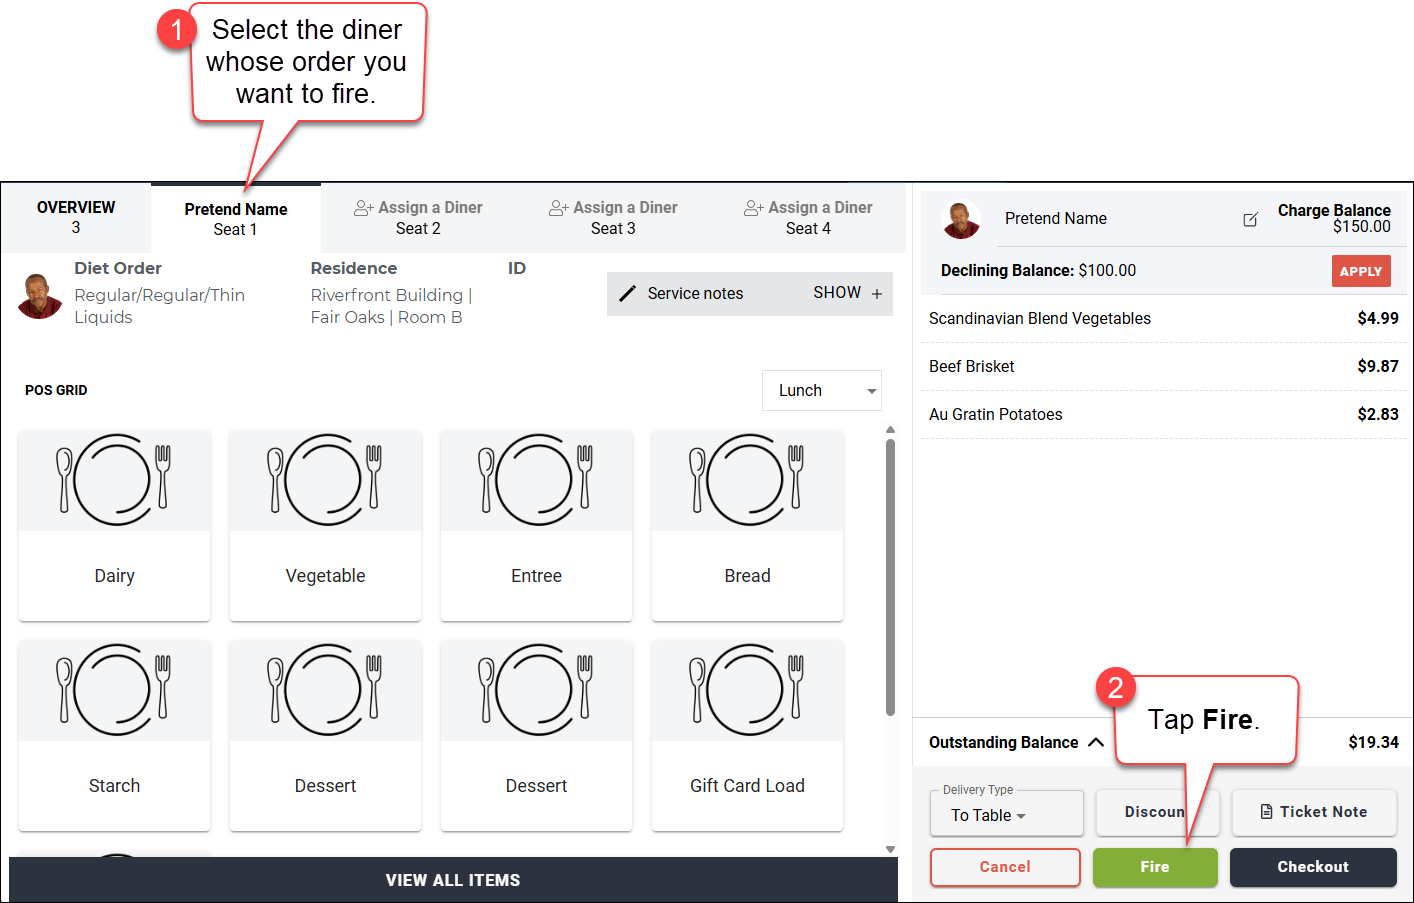Image resolution: width=1414 pixels, height=903 pixels.
Task: Switch to the Overview tab
Action: [76, 217]
